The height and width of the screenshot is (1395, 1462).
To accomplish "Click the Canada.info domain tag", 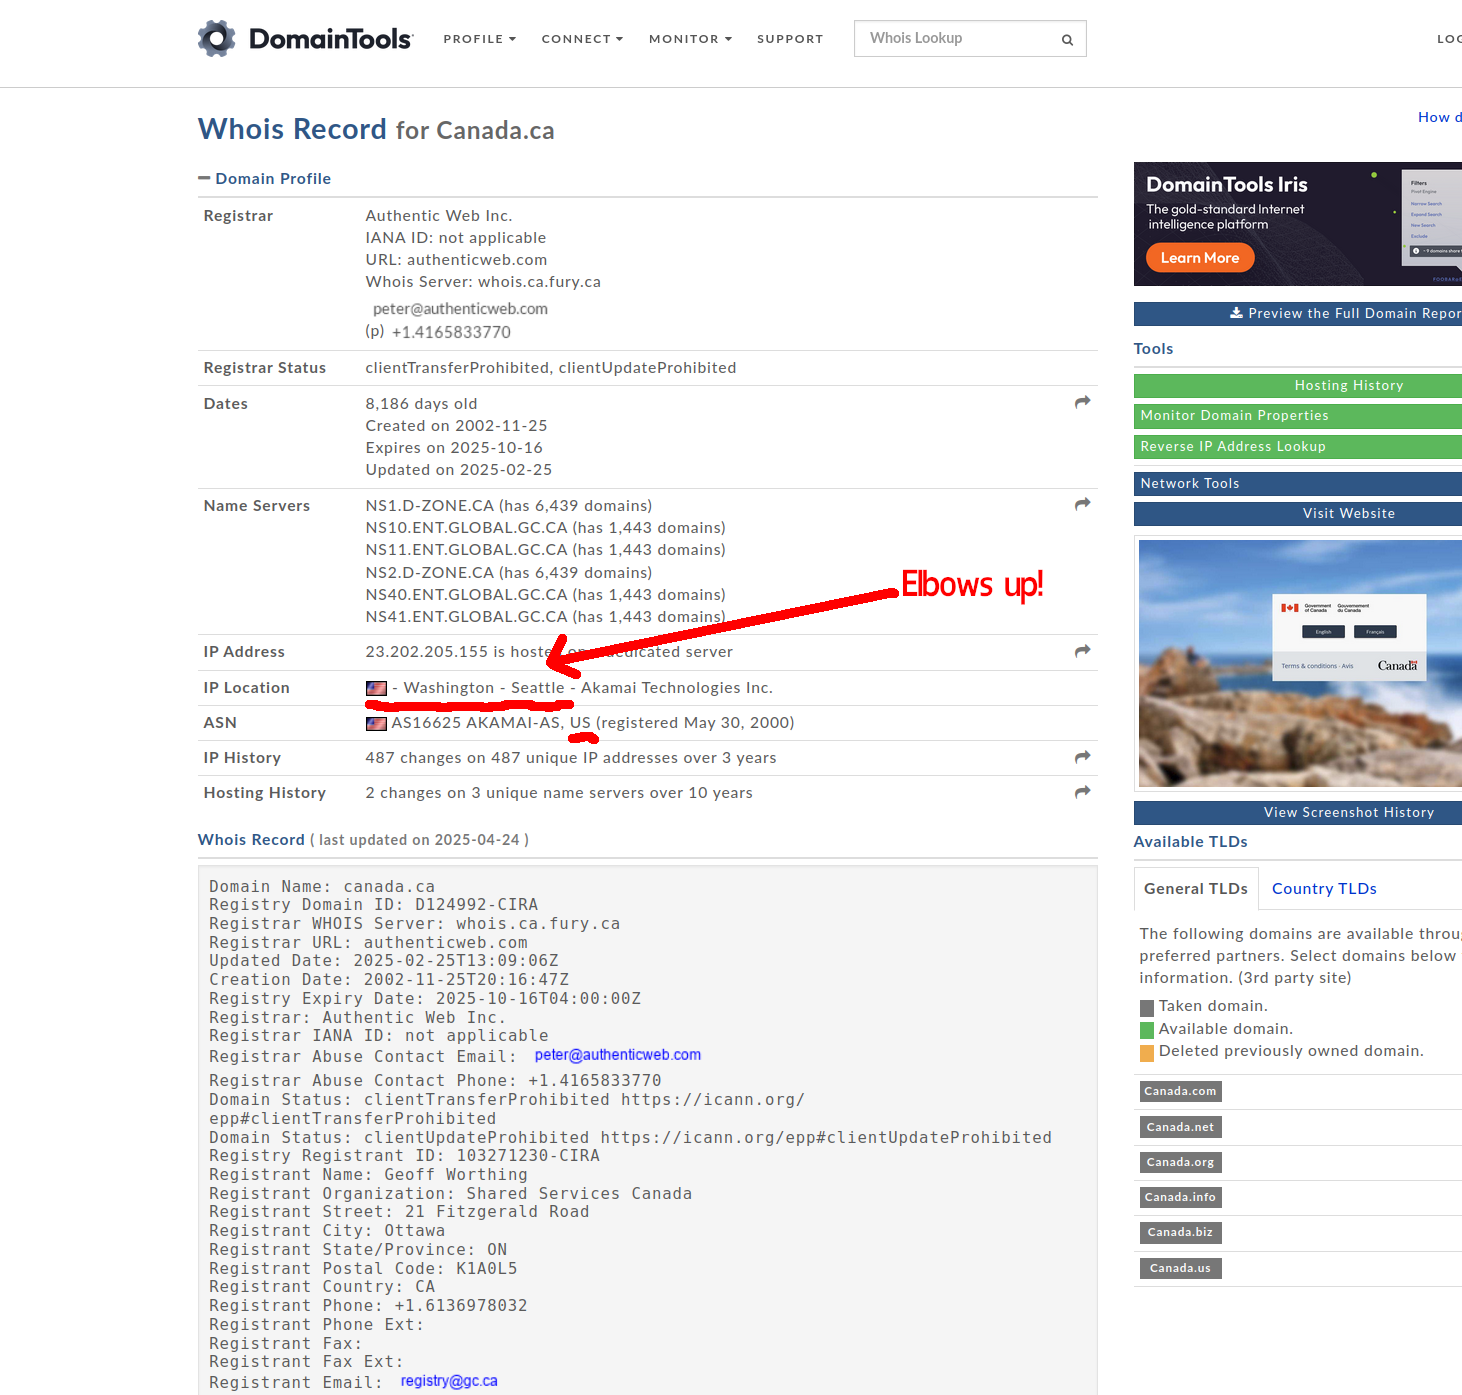I will 1180,1197.
